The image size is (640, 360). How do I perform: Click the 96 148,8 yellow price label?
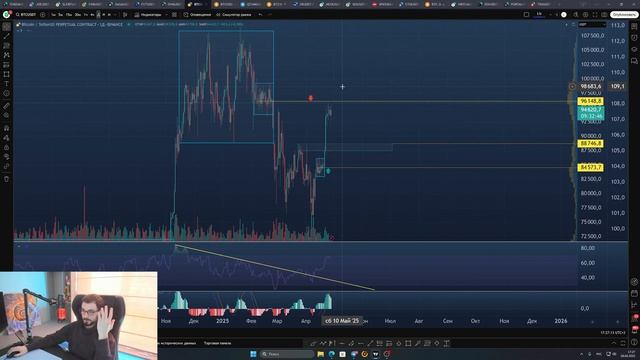591,101
